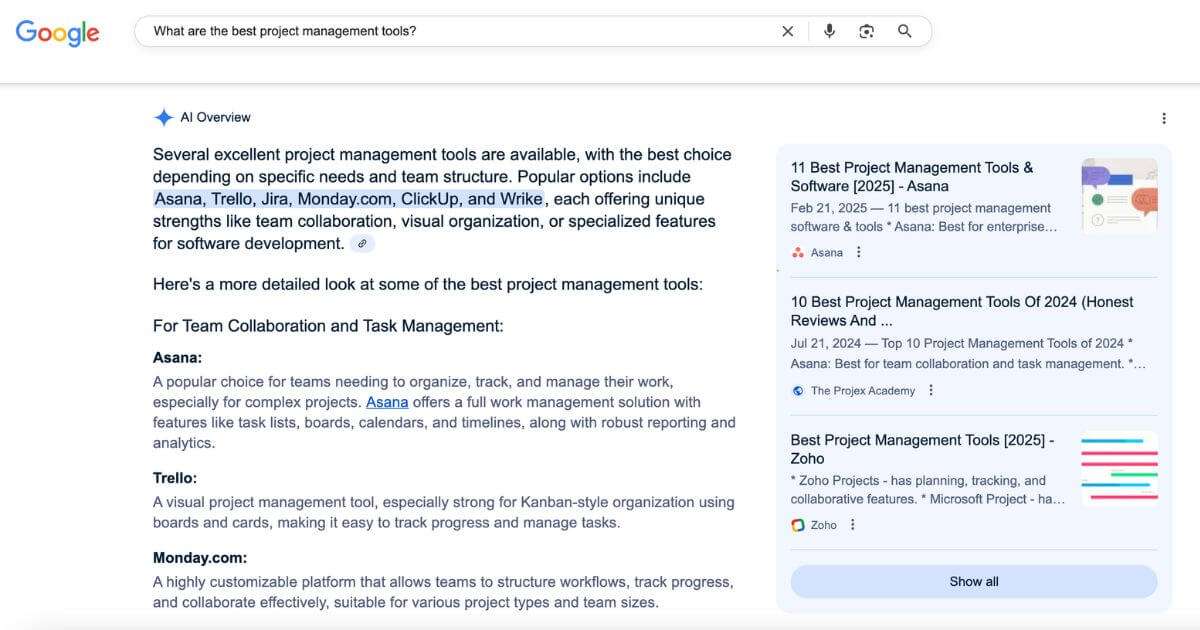Screen dimensions: 1200x630
Task: Open the AI Overview options three-dot menu
Action: [x=1164, y=117]
